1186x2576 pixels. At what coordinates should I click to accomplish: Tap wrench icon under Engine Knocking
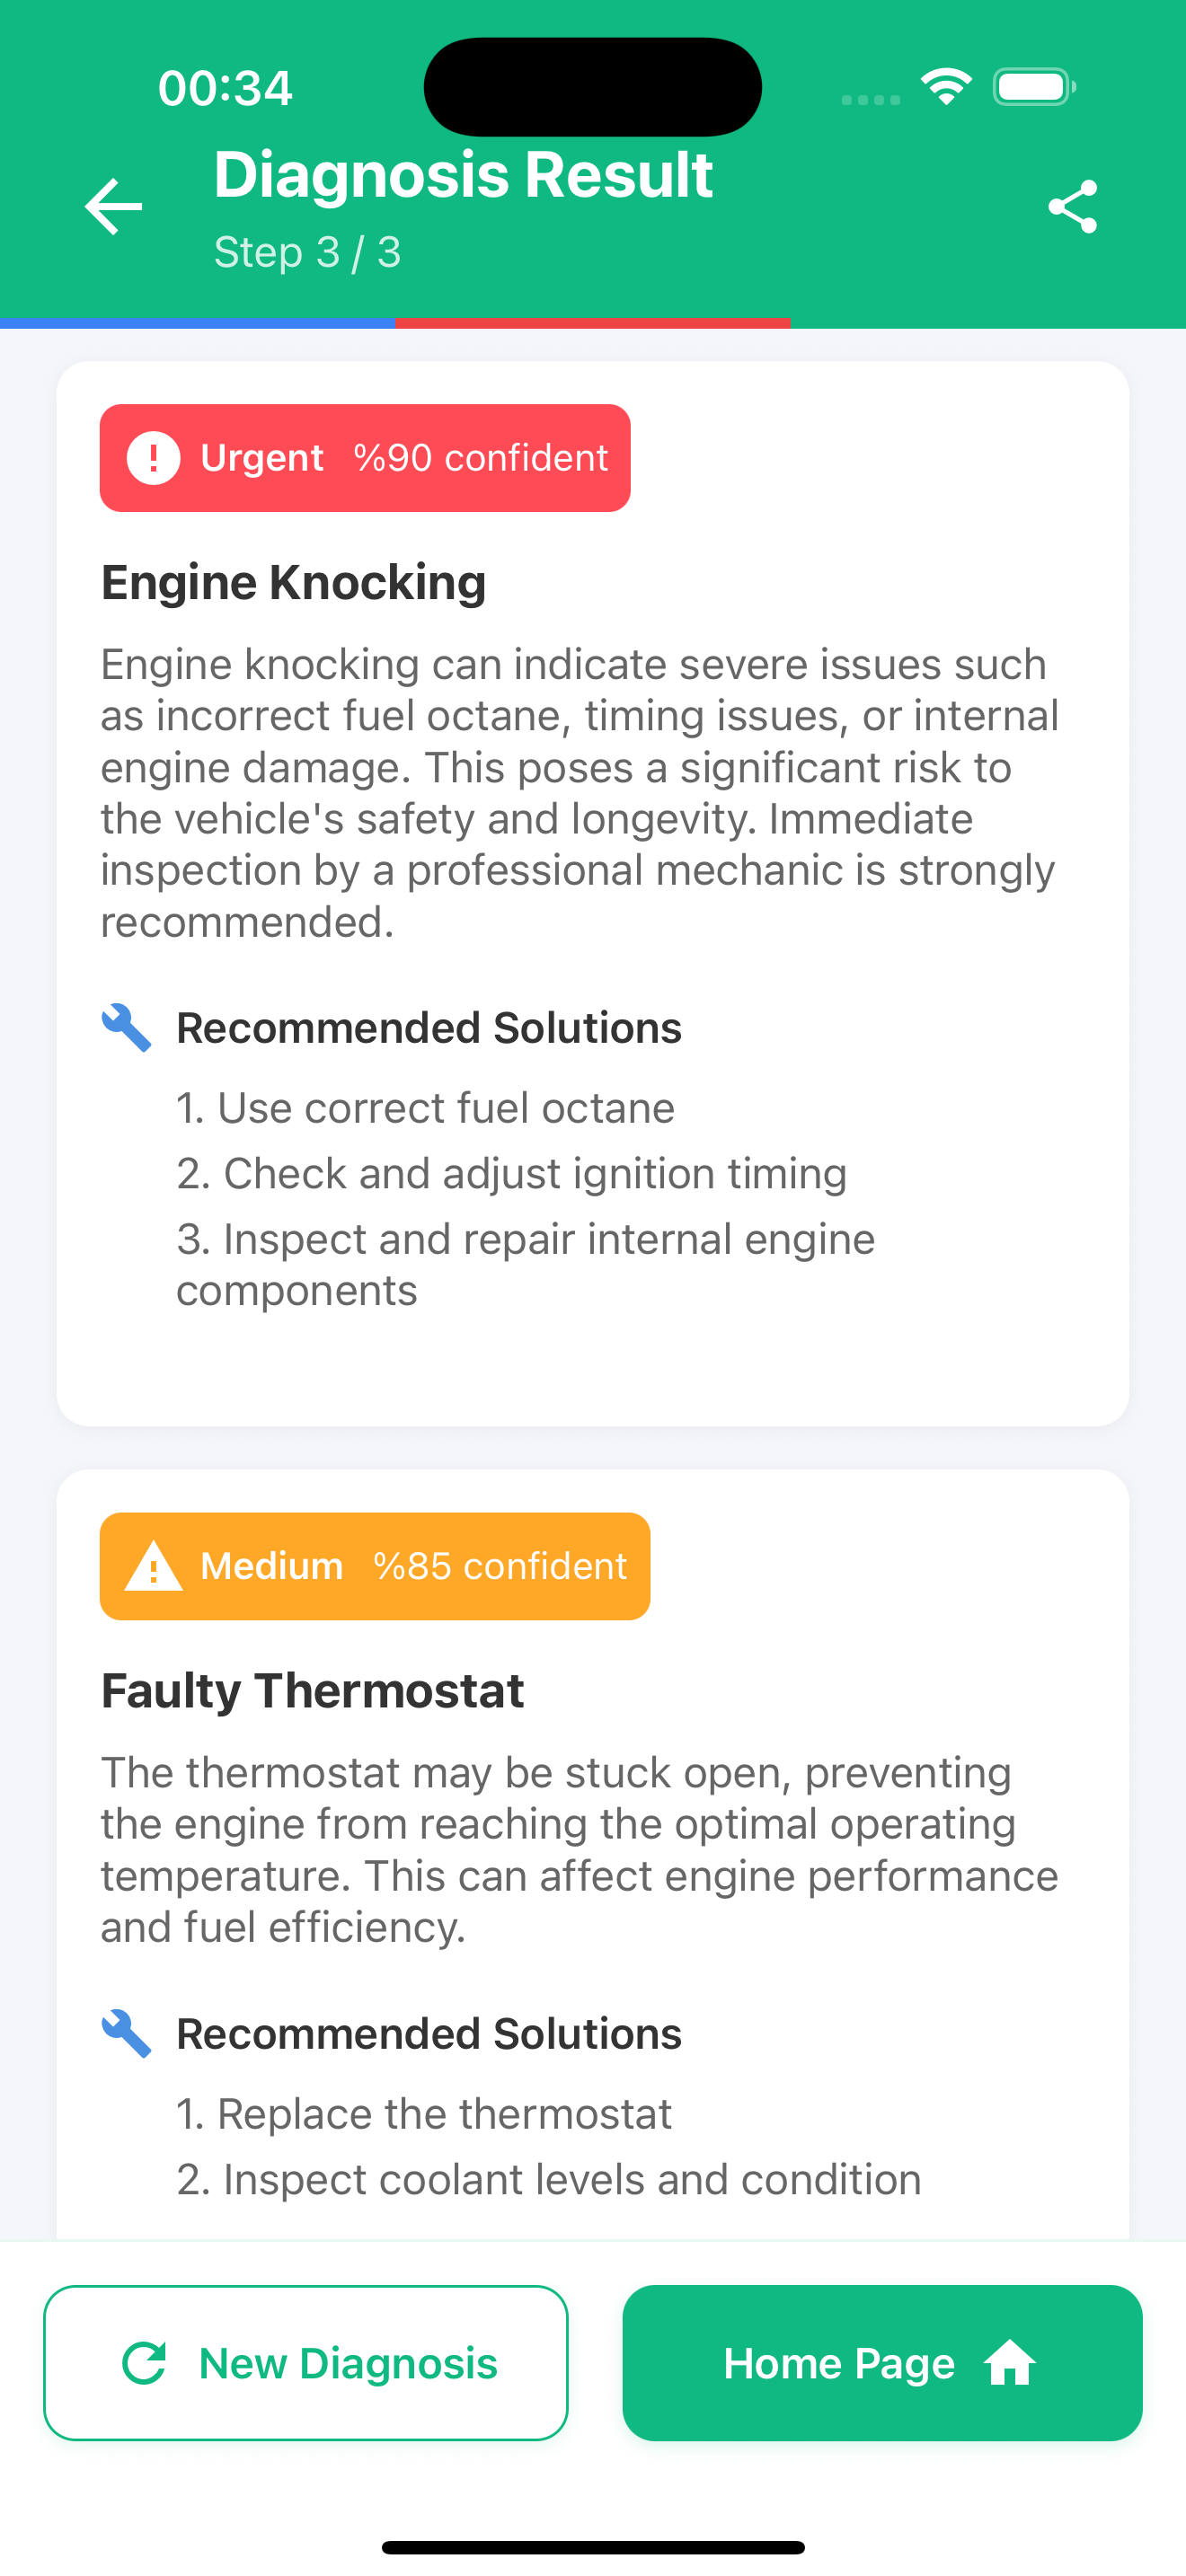coord(127,1028)
